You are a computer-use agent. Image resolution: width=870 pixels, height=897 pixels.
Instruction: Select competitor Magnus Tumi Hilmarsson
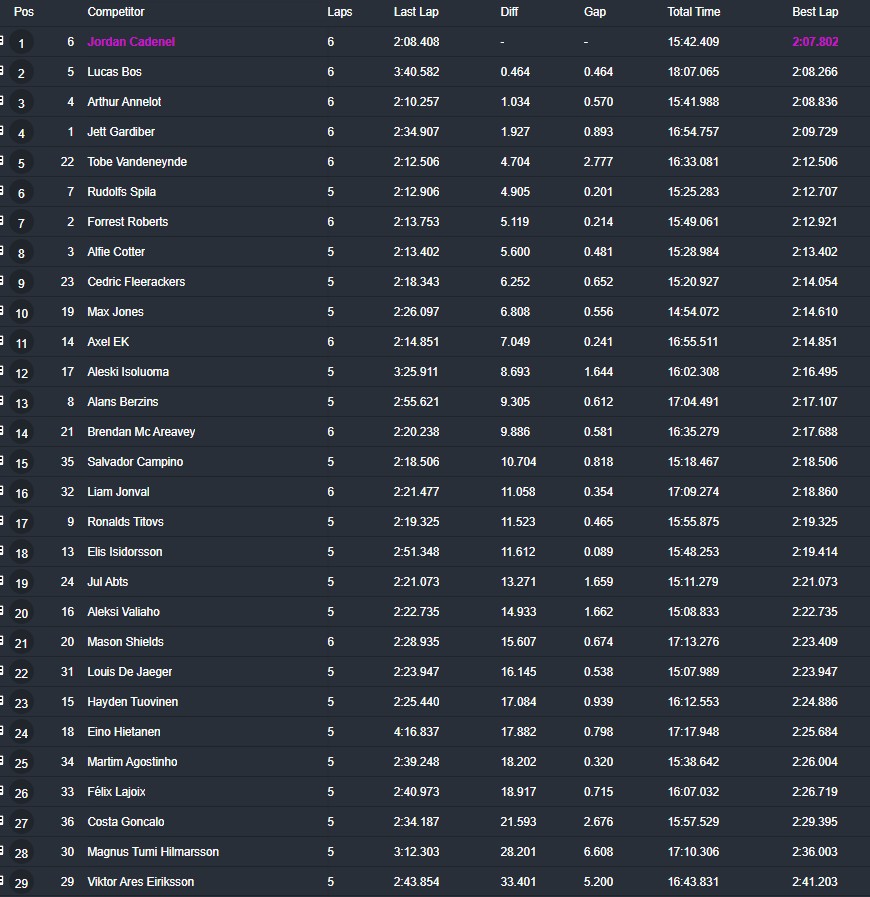pos(153,852)
